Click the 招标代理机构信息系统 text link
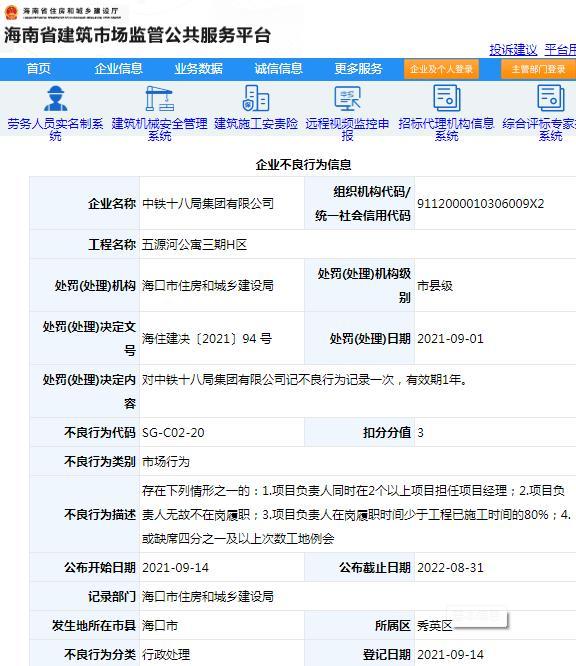576x666 pixels. 446,130
